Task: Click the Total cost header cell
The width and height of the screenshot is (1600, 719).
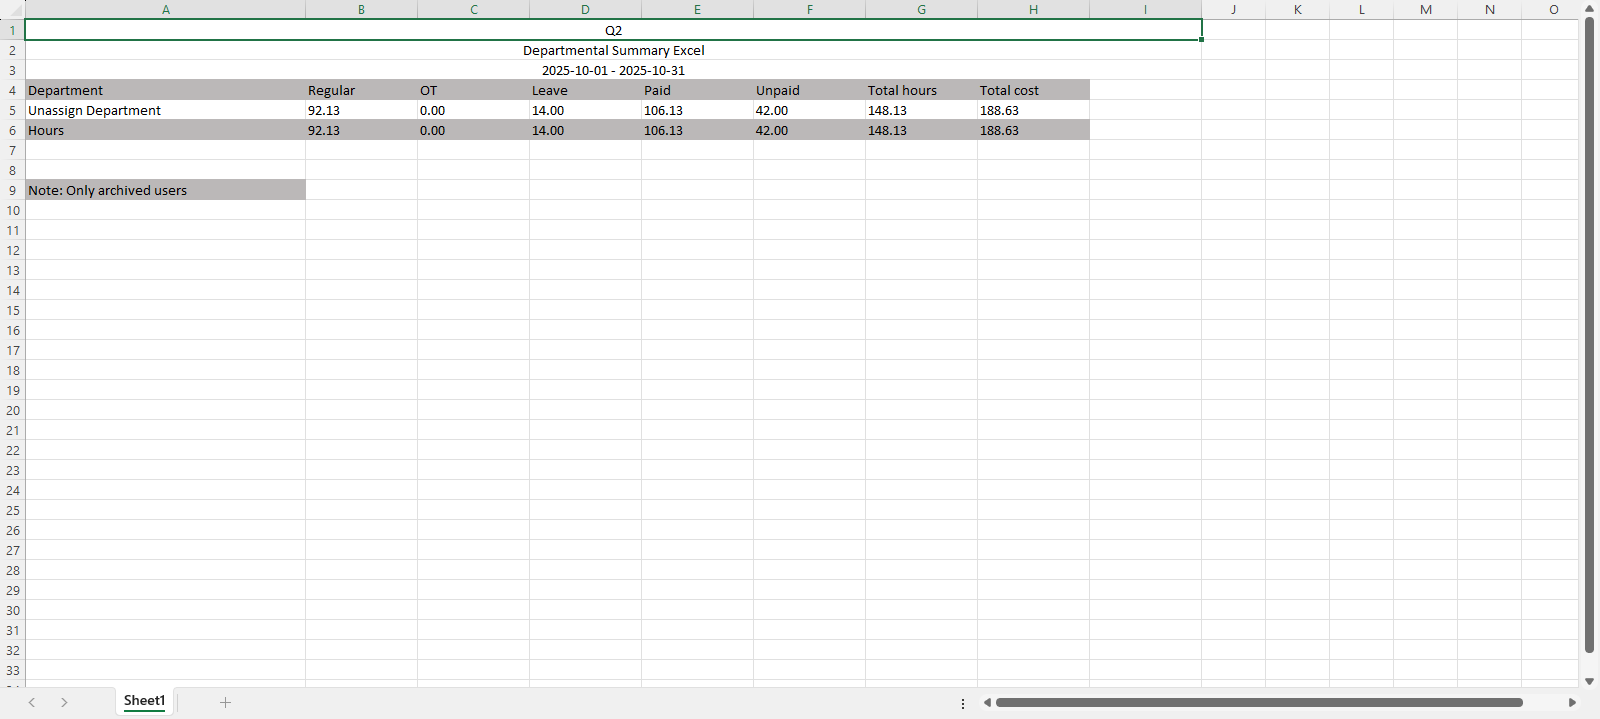Action: point(1033,90)
